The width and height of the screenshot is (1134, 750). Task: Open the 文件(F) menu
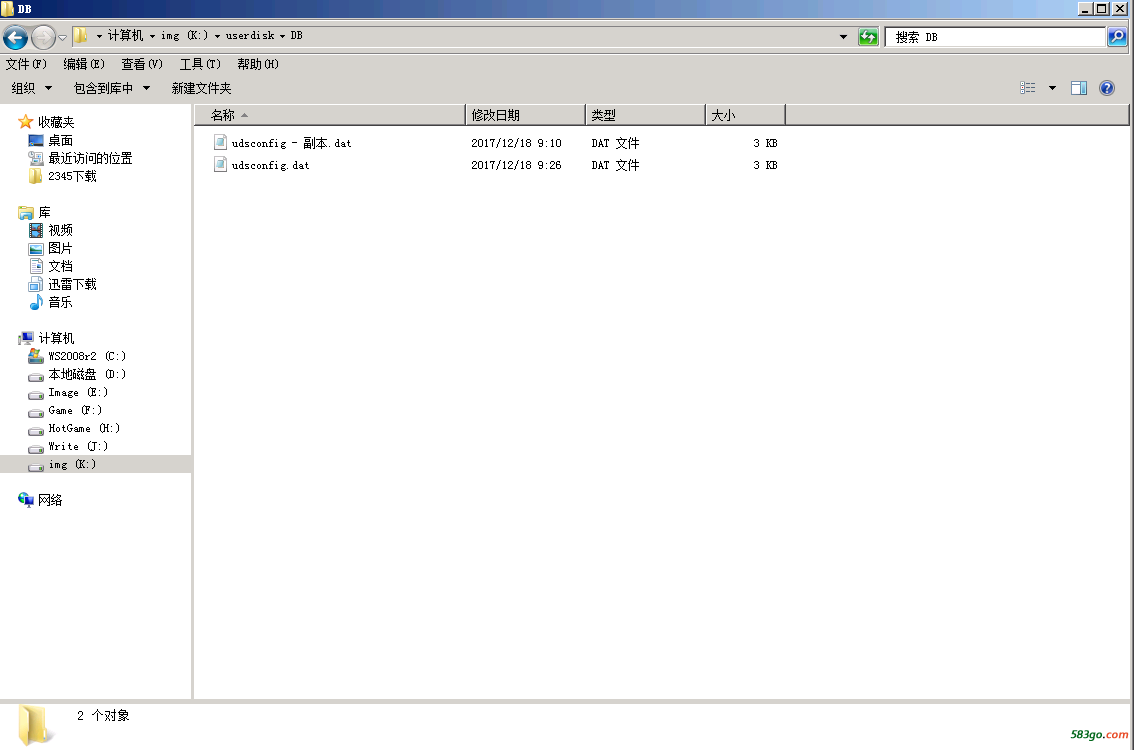(x=26, y=64)
